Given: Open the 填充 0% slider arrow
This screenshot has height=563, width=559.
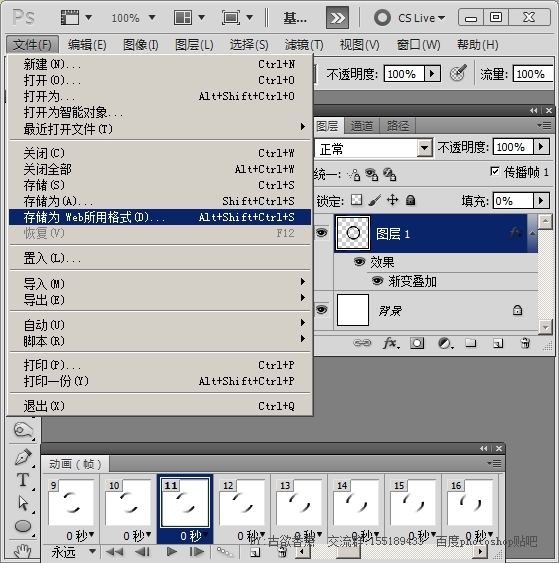Looking at the screenshot, I should coord(541,200).
